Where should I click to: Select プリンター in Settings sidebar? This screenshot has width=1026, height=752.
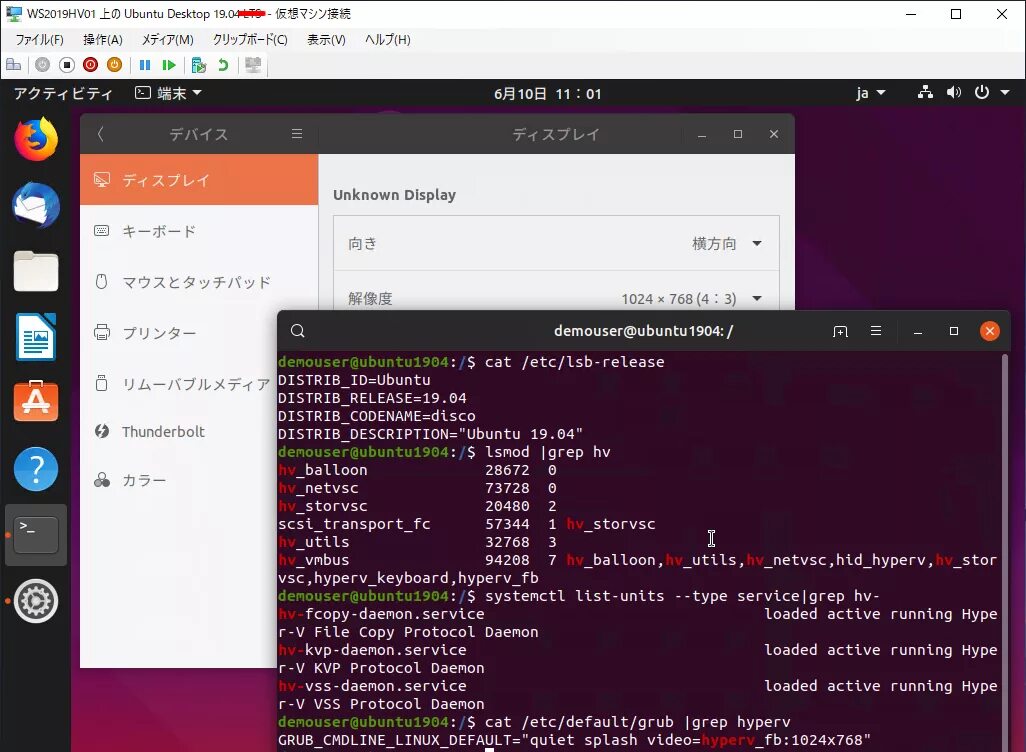point(179,332)
